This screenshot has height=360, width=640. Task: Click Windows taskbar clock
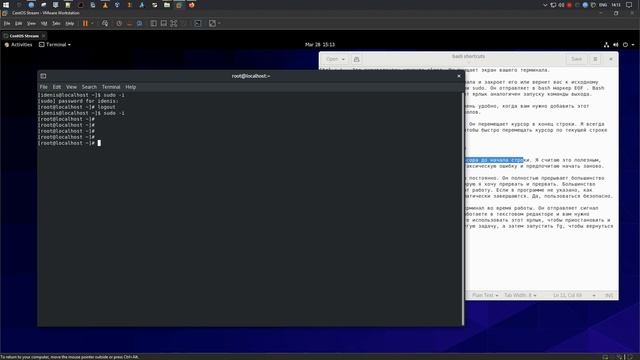pos(616,5)
